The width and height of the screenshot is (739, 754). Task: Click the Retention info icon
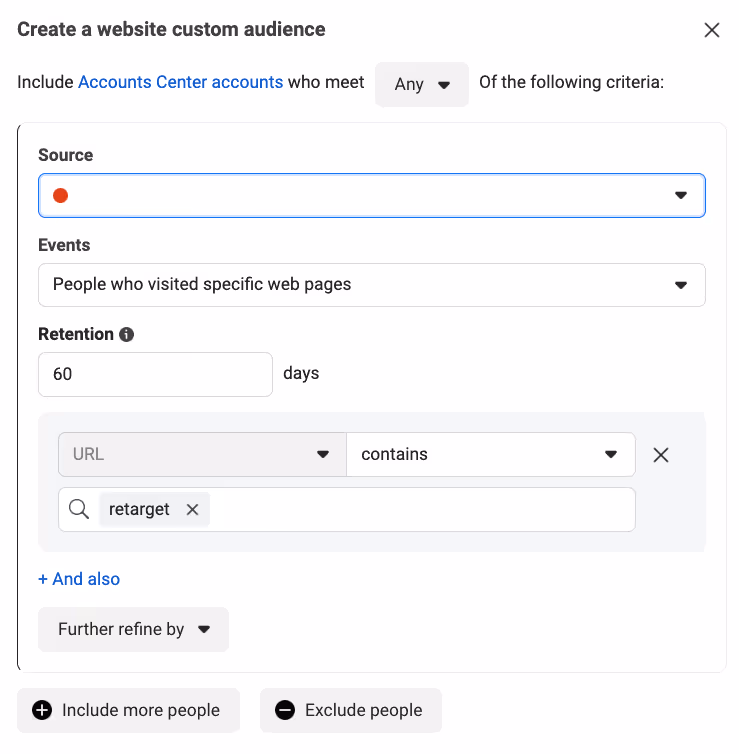pos(126,334)
